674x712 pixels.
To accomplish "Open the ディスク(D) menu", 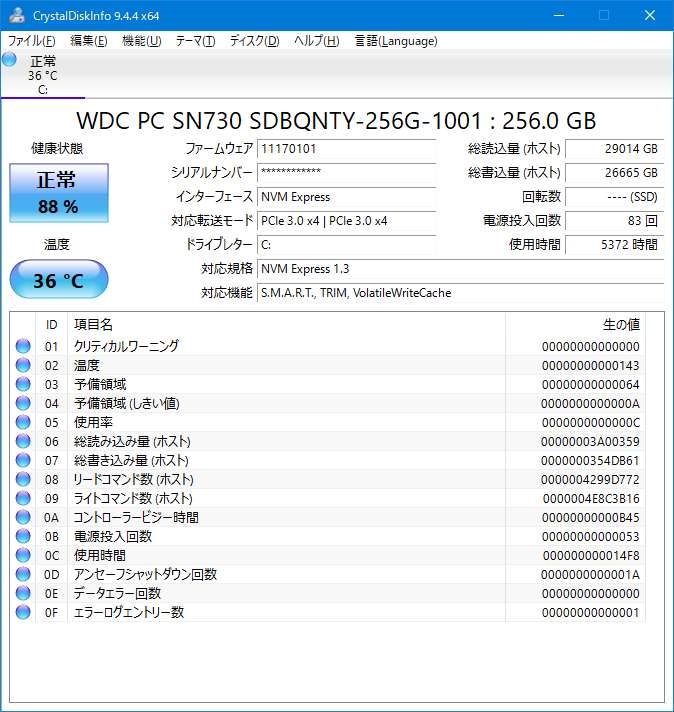I will tap(254, 41).
